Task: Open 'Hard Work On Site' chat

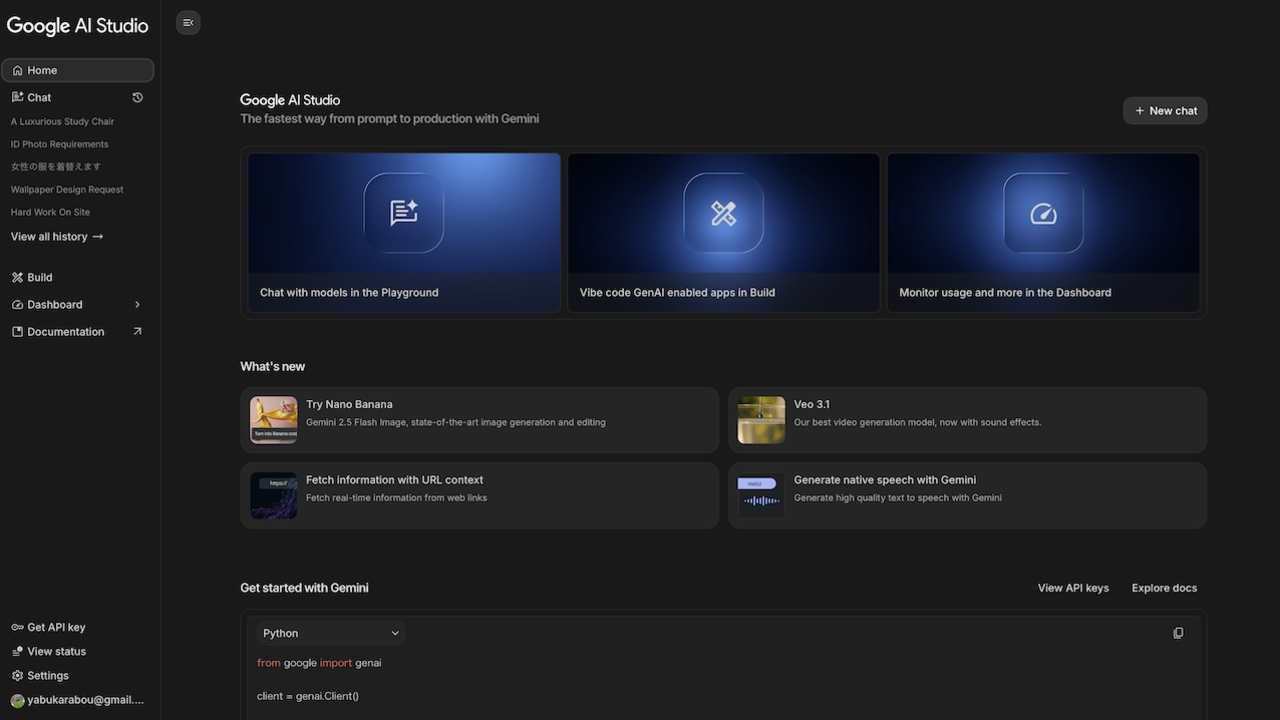Action: [x=51, y=212]
